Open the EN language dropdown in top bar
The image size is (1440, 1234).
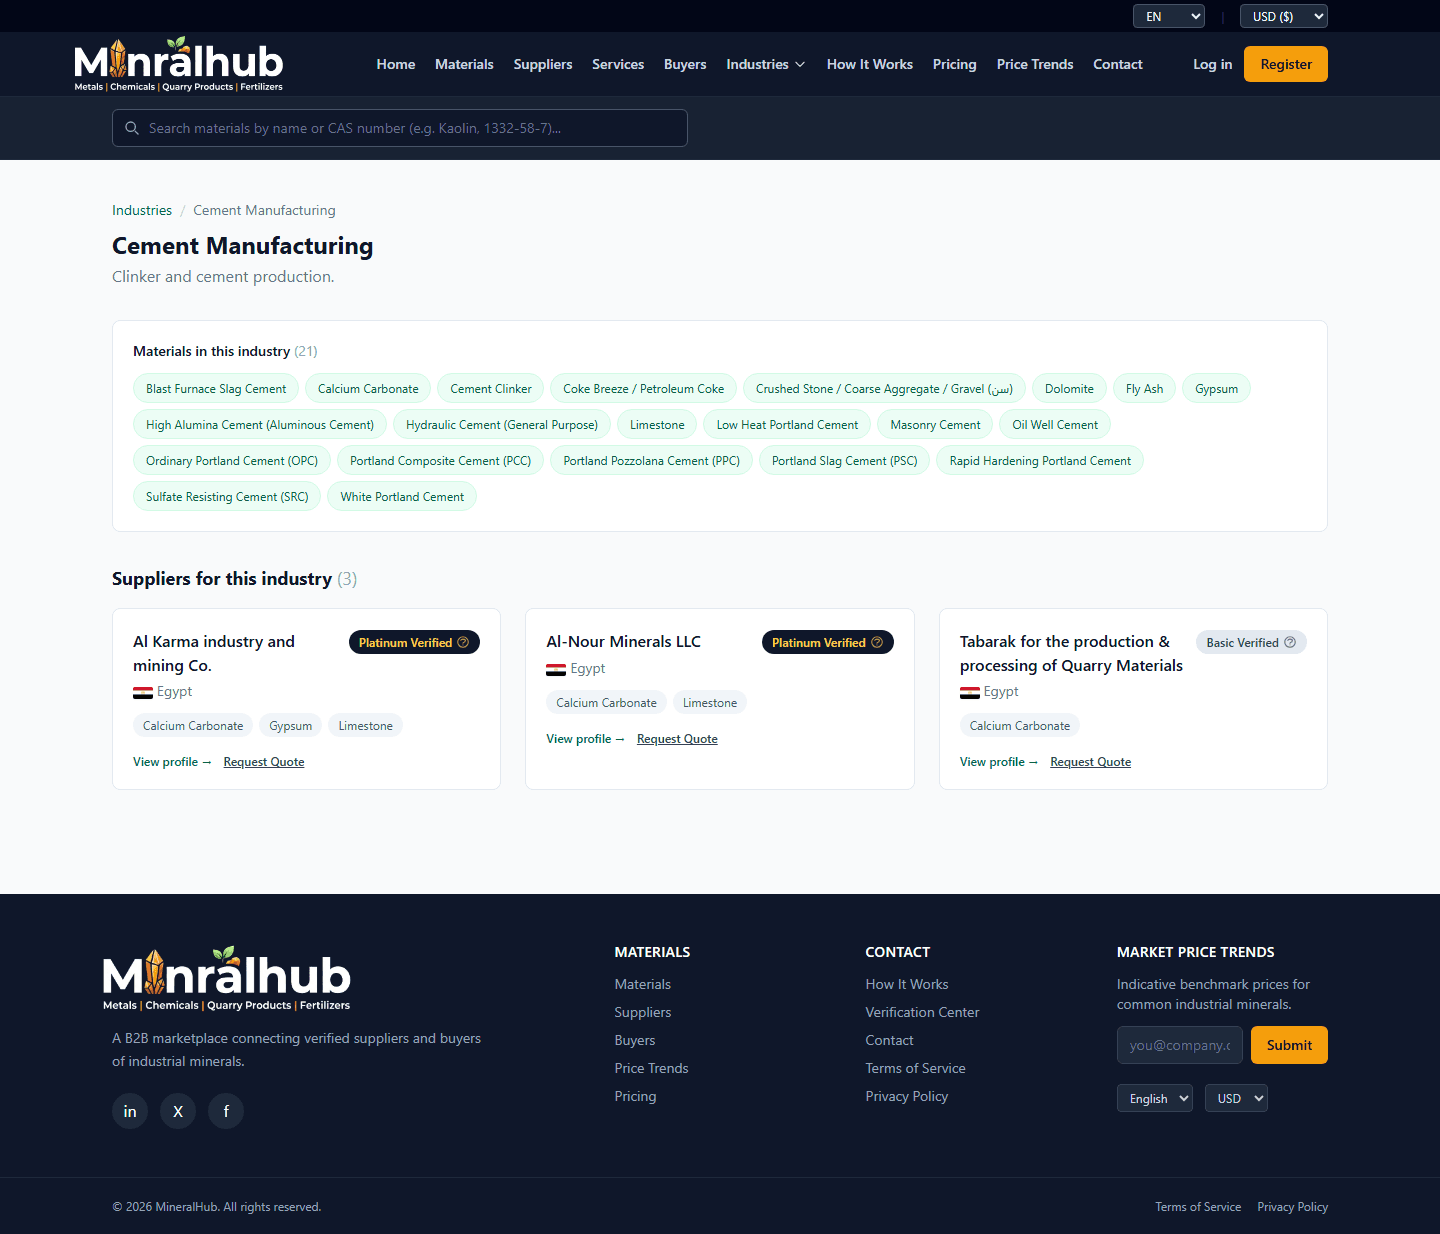point(1168,16)
